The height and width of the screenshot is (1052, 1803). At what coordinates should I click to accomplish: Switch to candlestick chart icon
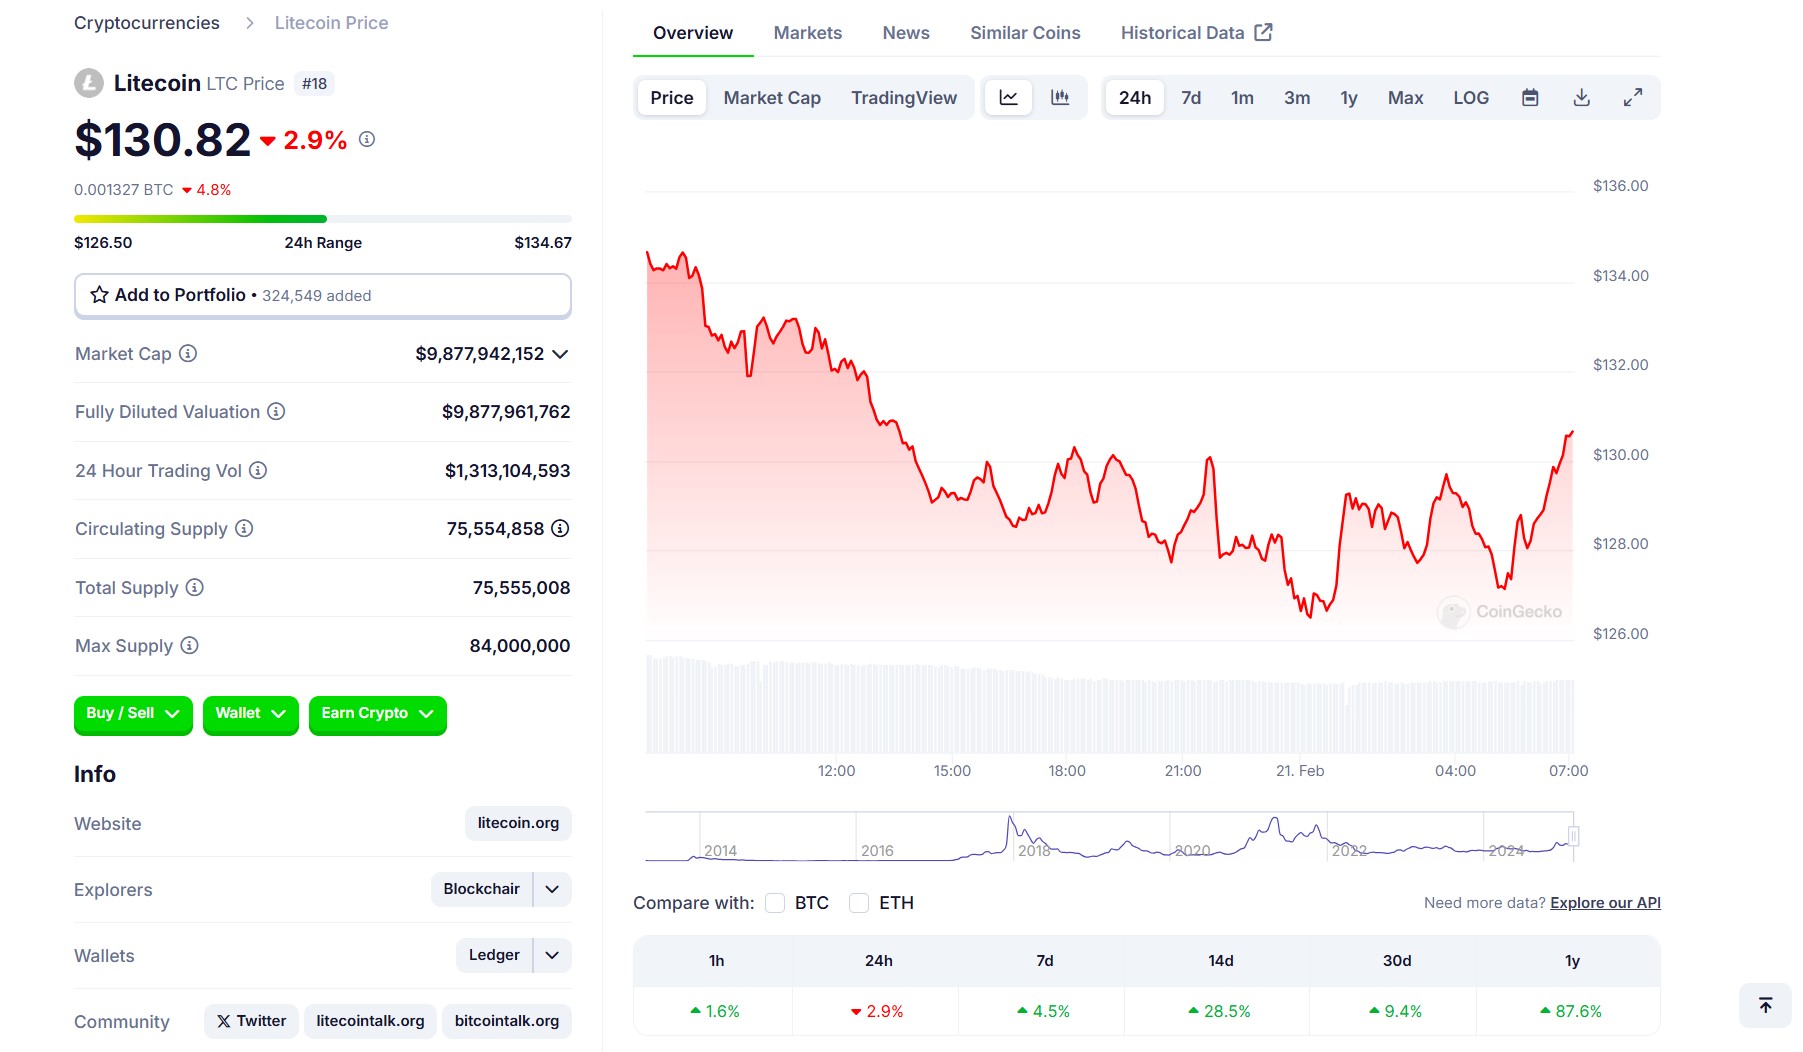(1060, 98)
